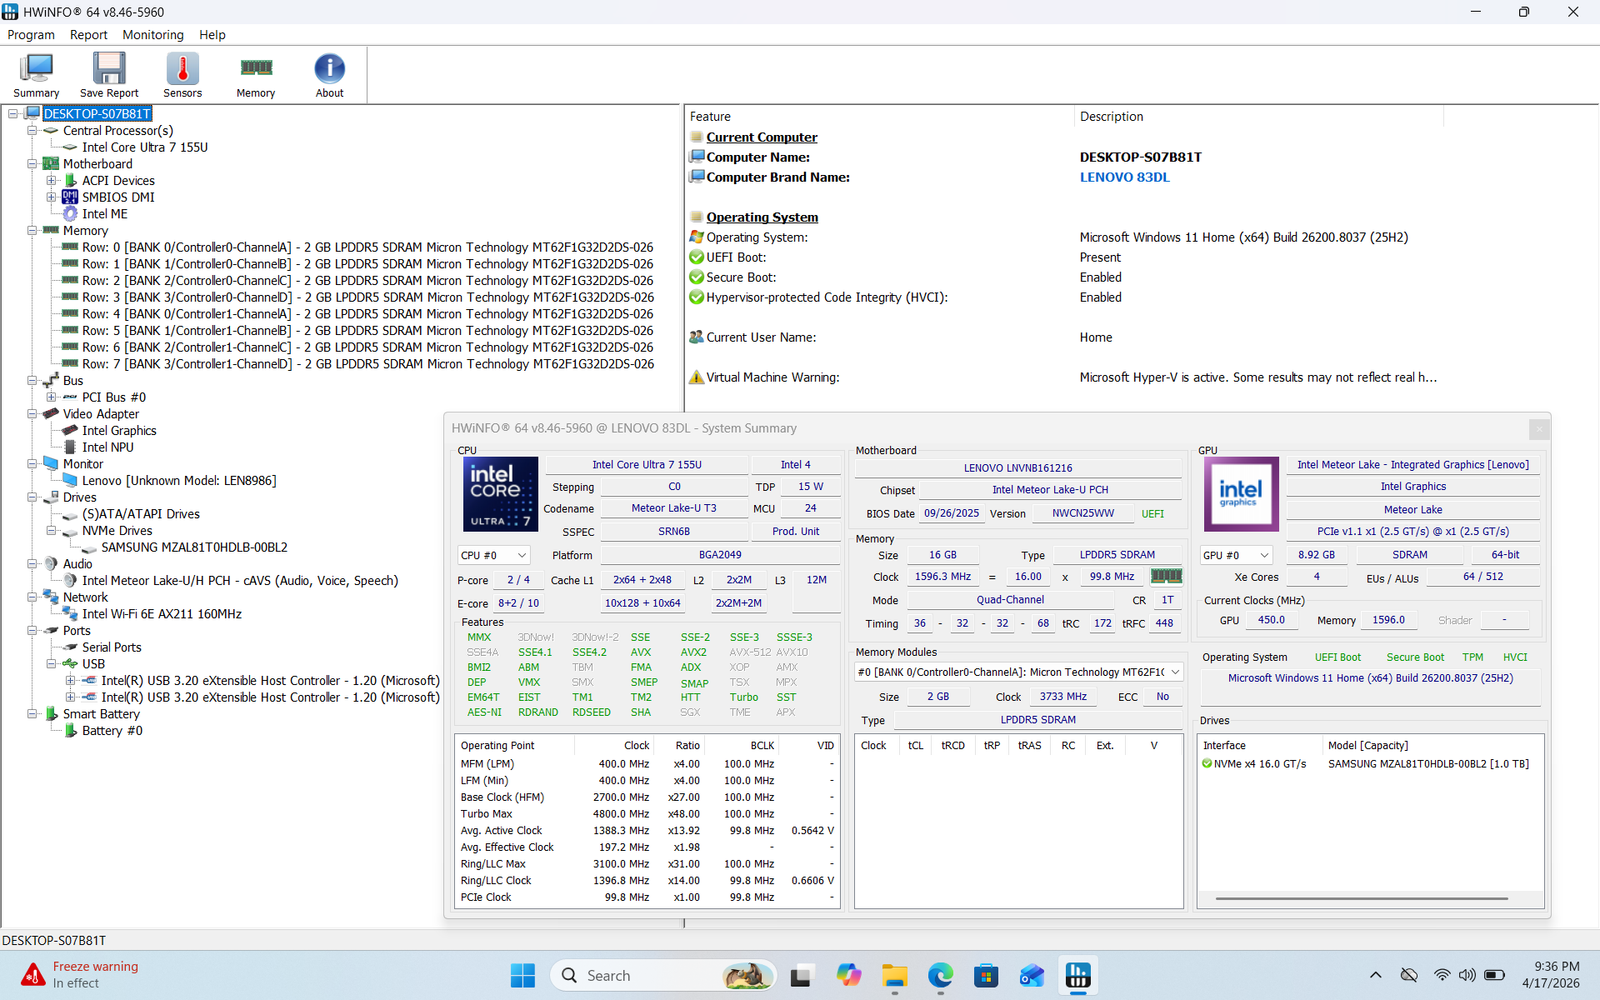Open the Report menu
1600x1000 pixels.
(88, 35)
